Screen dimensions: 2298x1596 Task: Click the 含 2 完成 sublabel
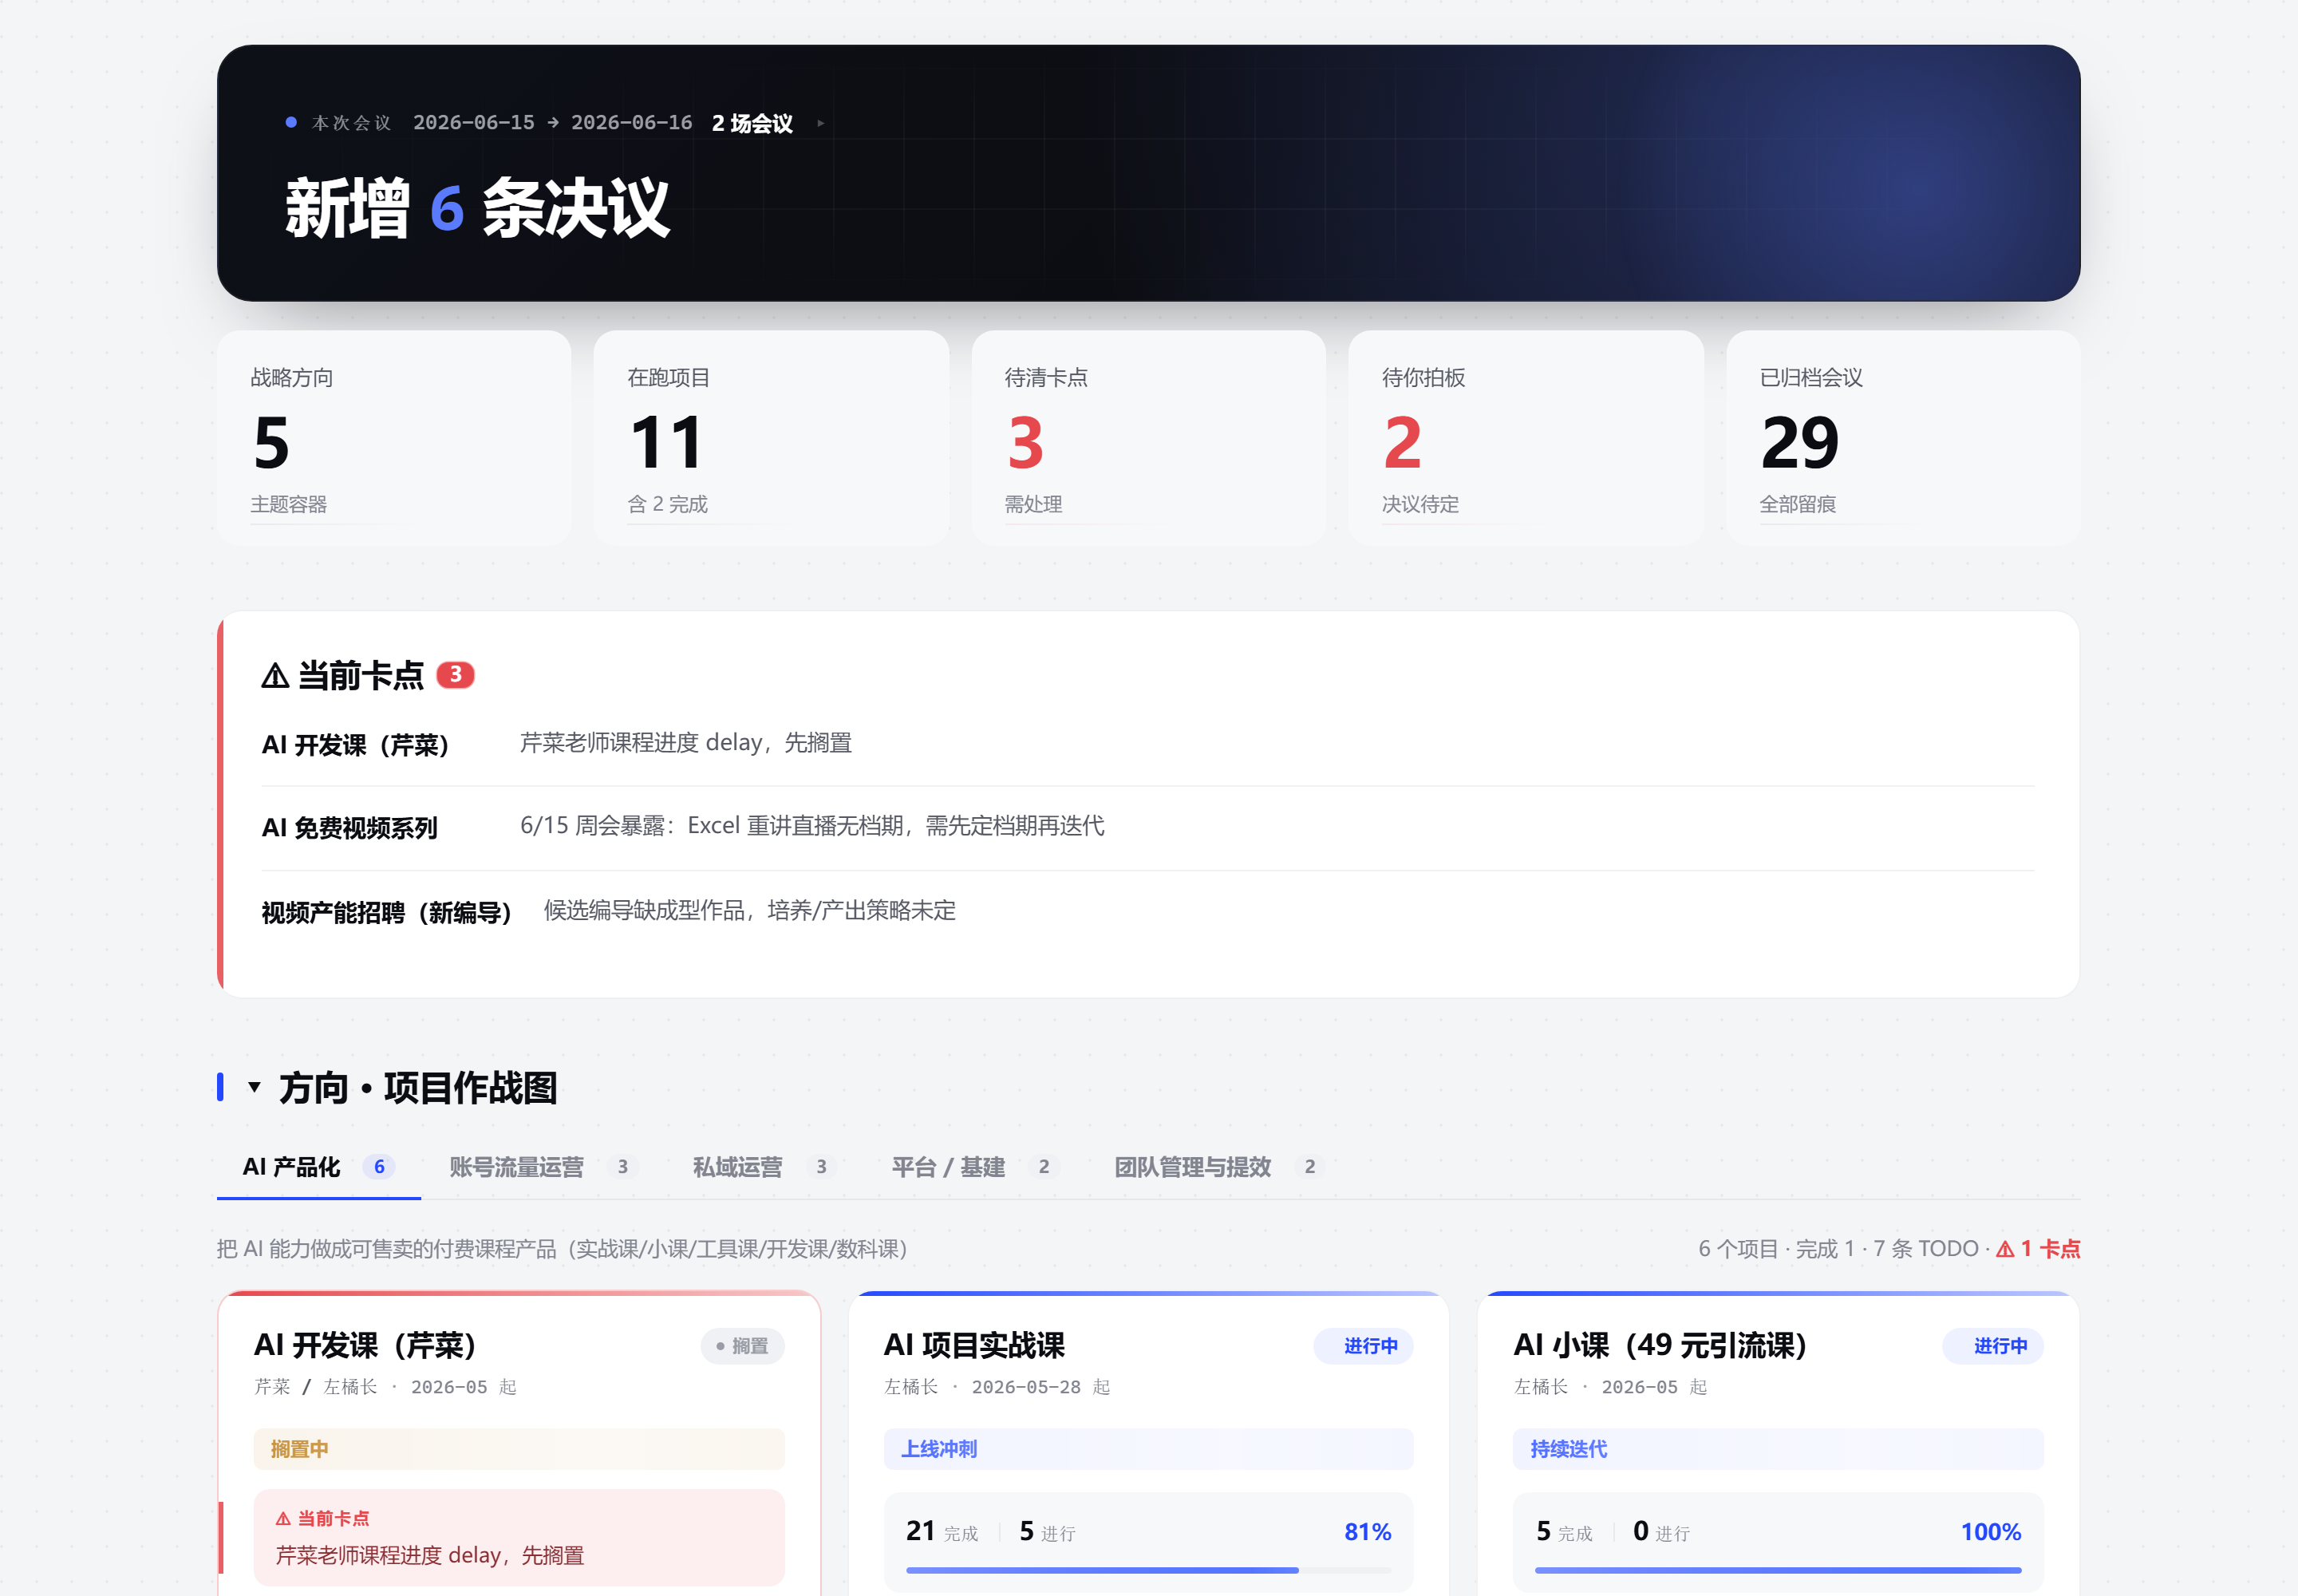click(667, 504)
